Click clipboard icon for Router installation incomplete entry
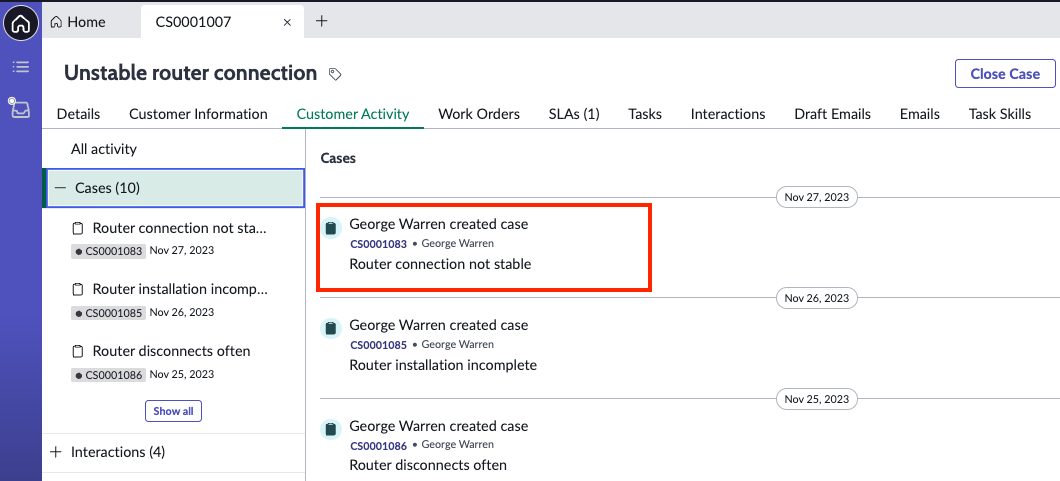The height and width of the screenshot is (481, 1060). (x=330, y=328)
